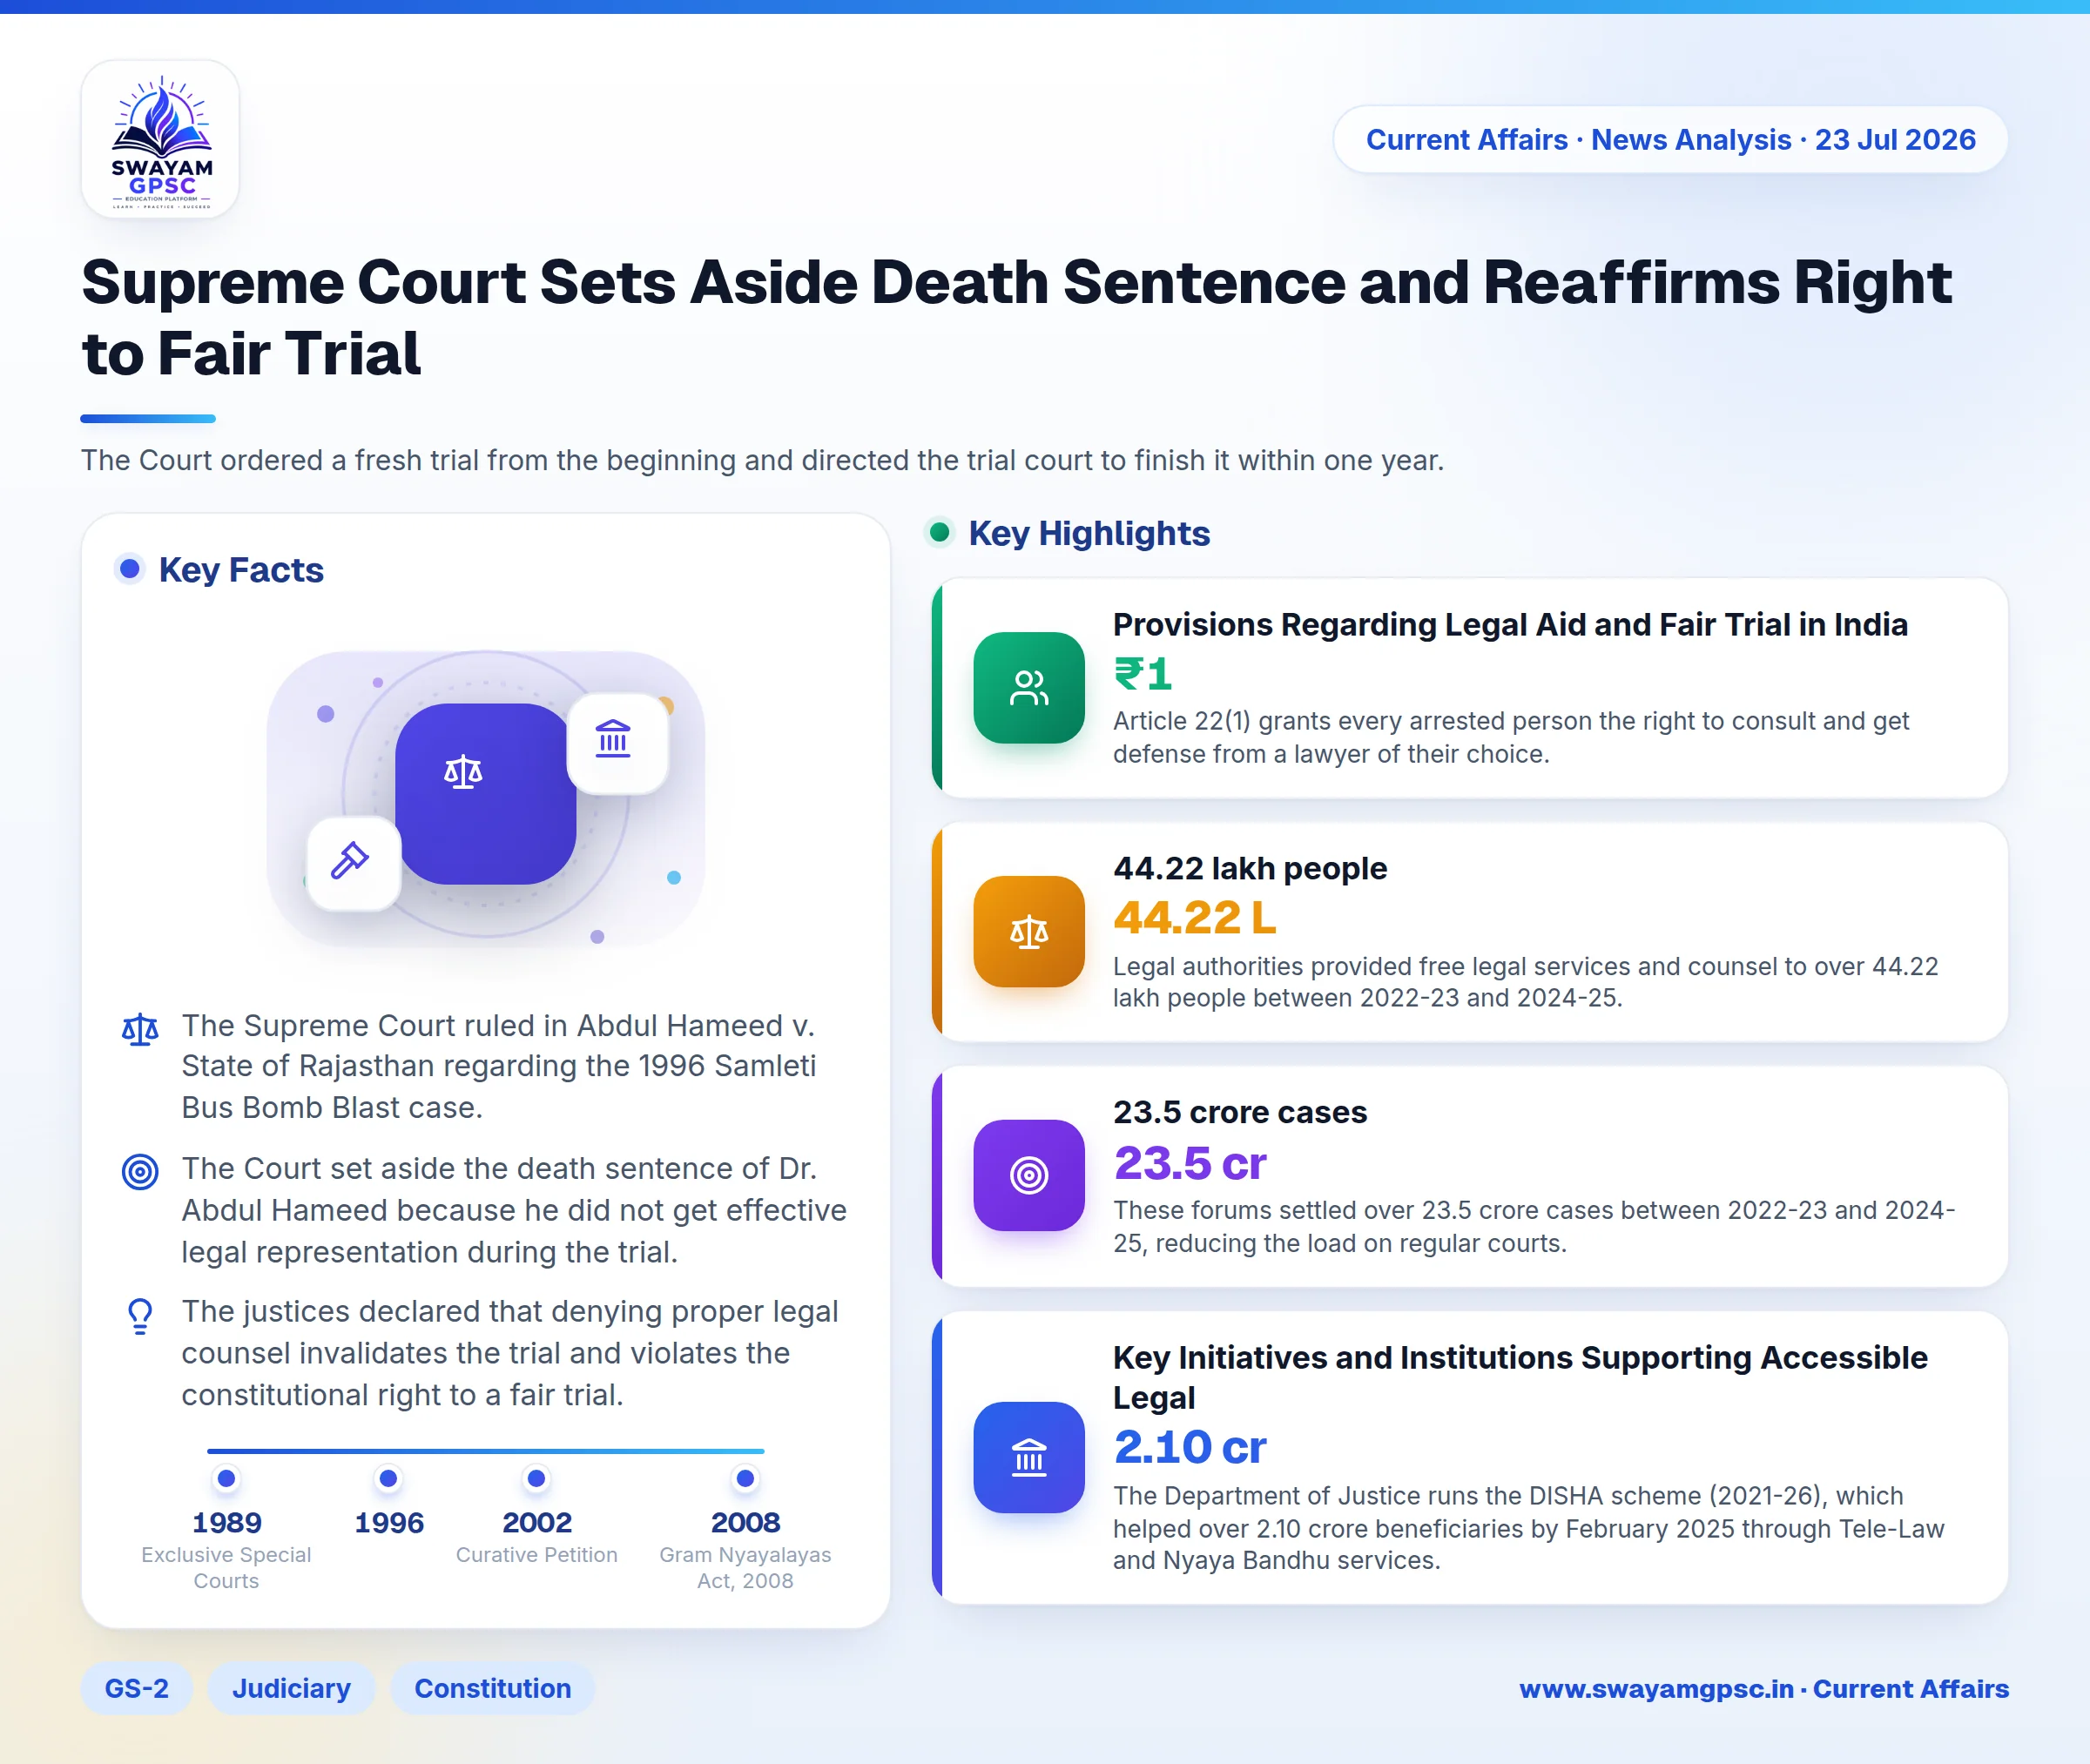Click the Judiciary tag
The height and width of the screenshot is (1764, 2090).
tap(291, 1688)
